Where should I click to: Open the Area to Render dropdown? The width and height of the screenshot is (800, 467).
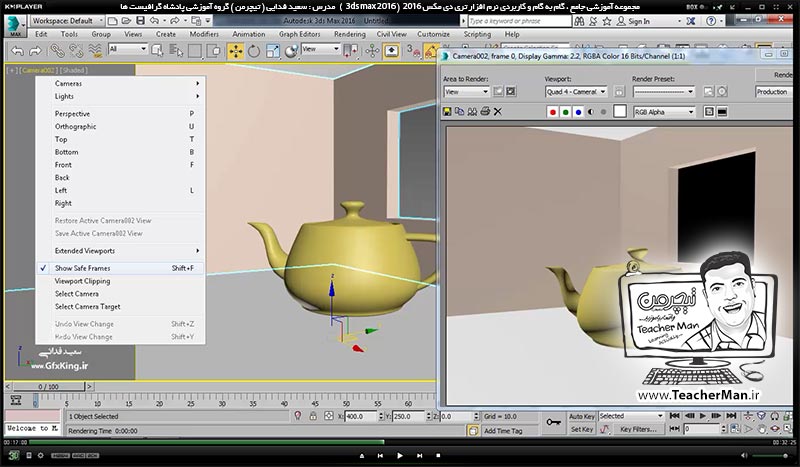point(466,92)
